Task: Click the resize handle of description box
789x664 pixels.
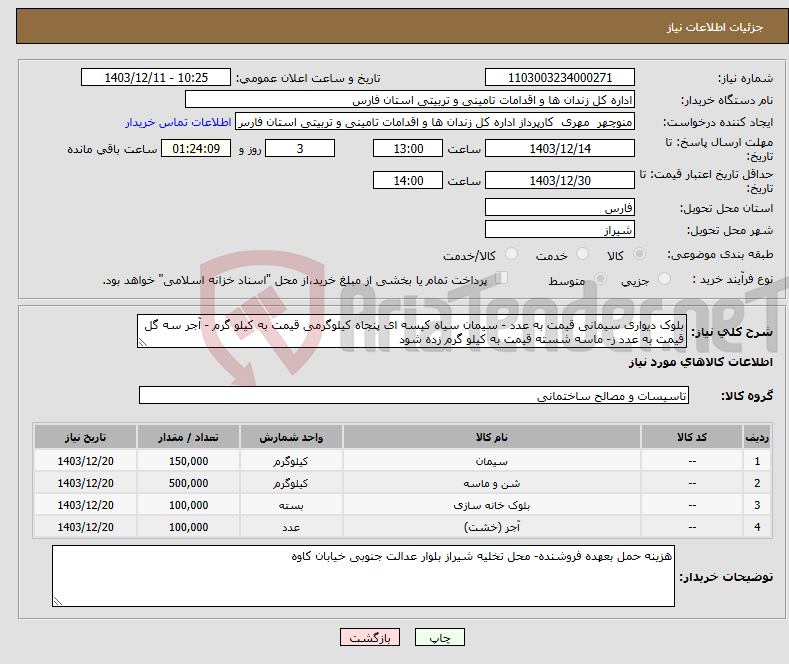Action: pyautogui.click(x=143, y=343)
